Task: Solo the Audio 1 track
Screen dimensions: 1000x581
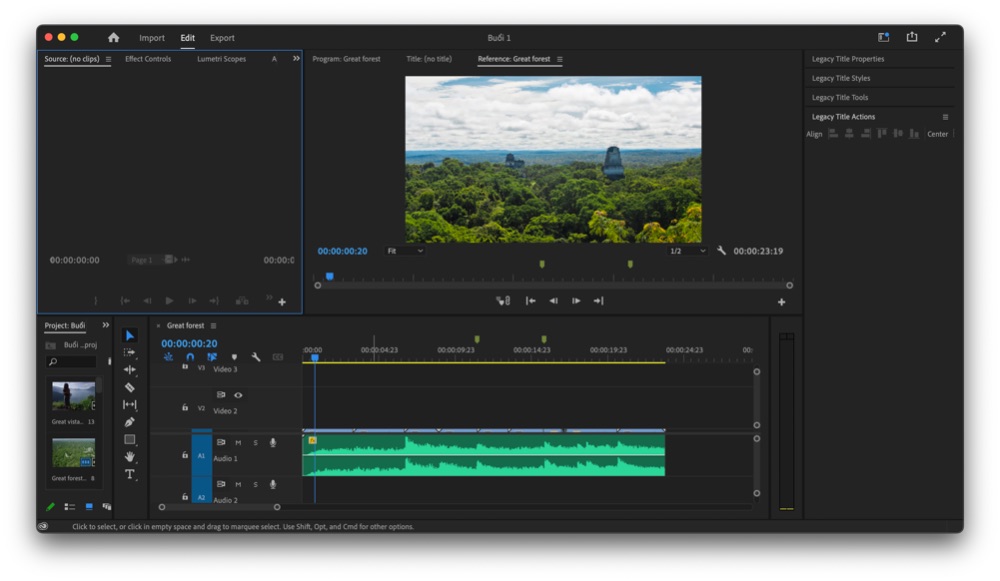Action: (256, 443)
